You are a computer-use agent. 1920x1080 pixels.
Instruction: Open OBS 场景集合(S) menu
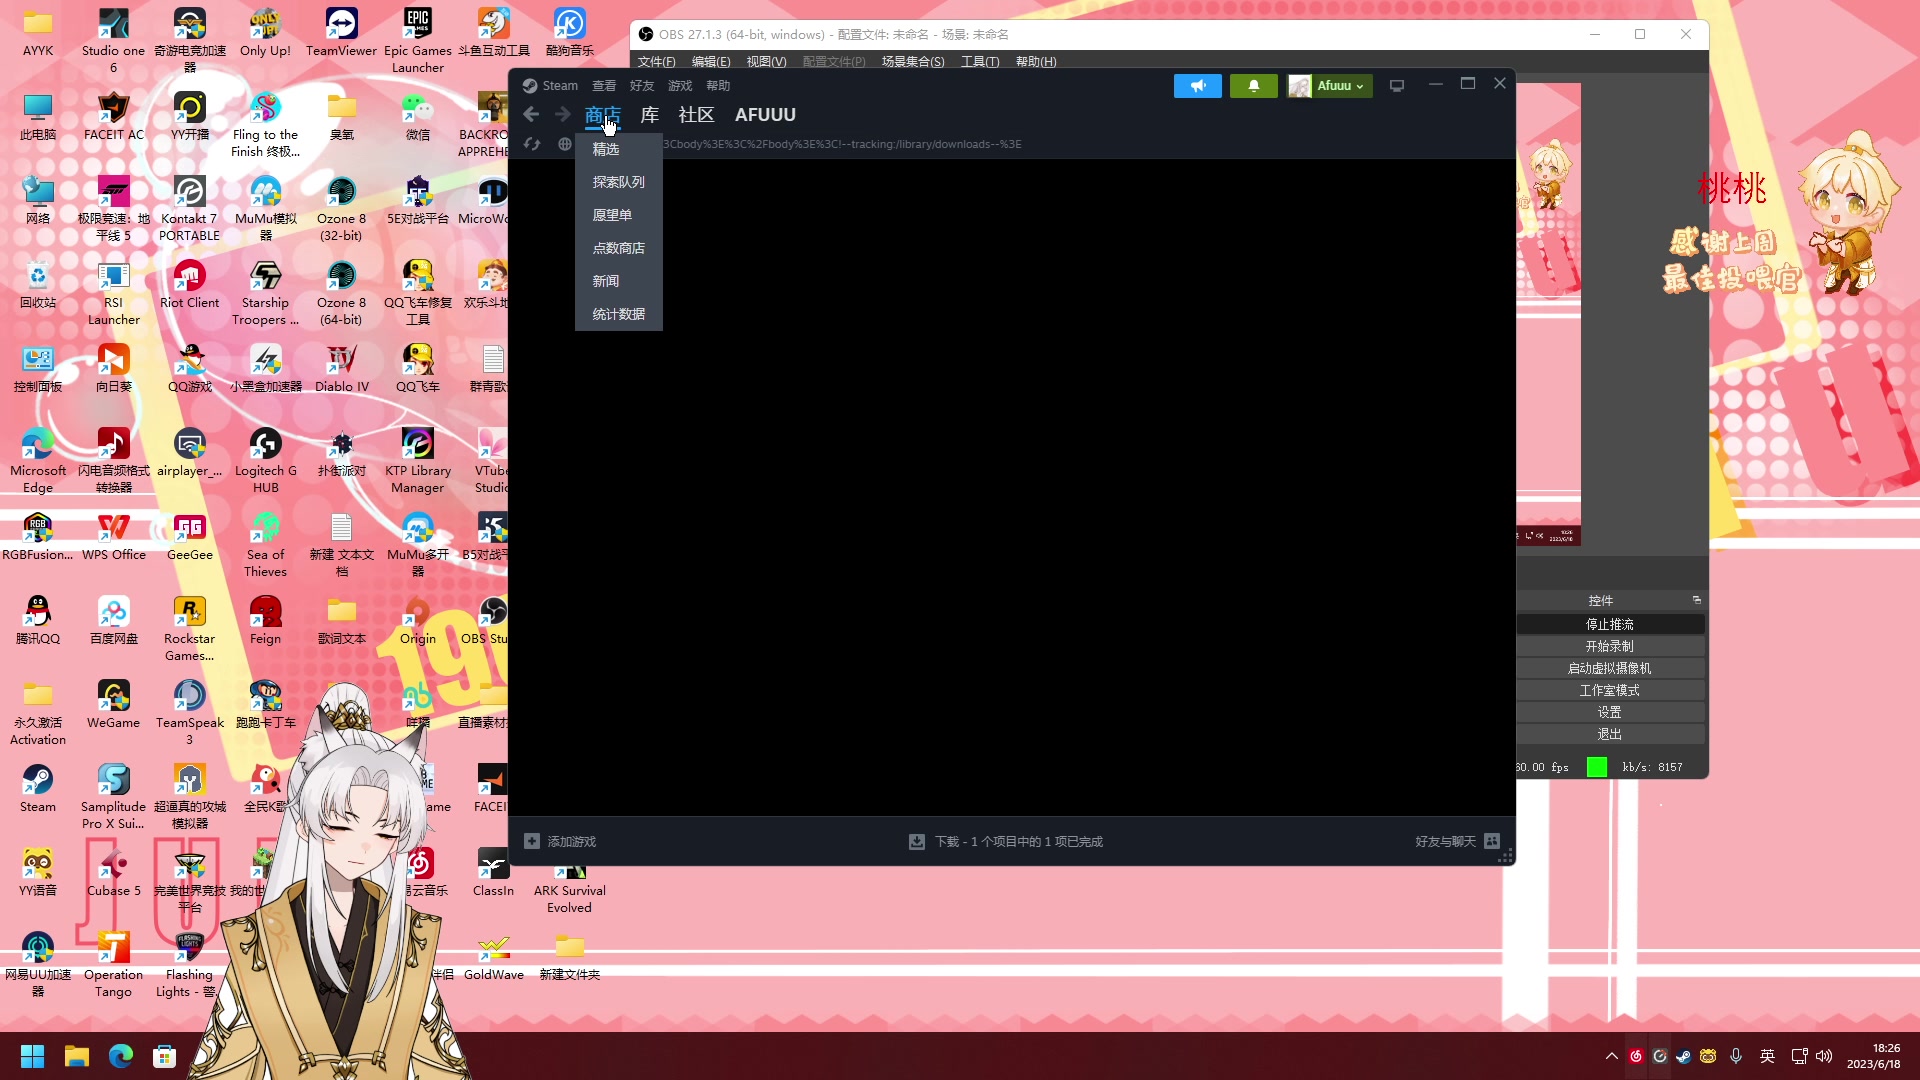click(913, 62)
